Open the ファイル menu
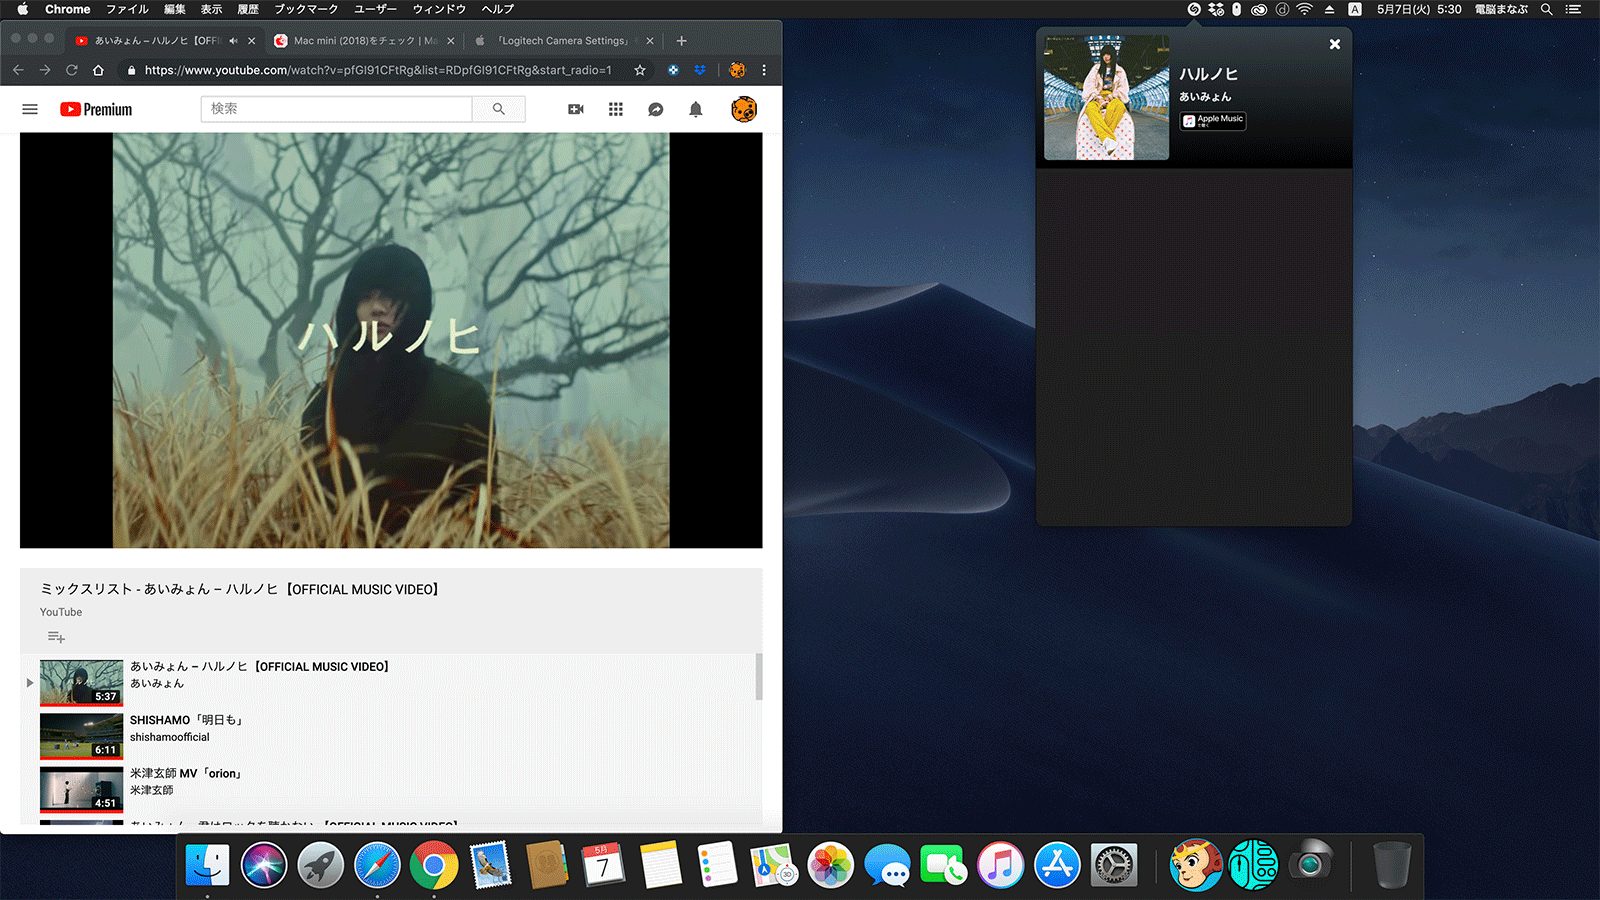 click(x=127, y=9)
